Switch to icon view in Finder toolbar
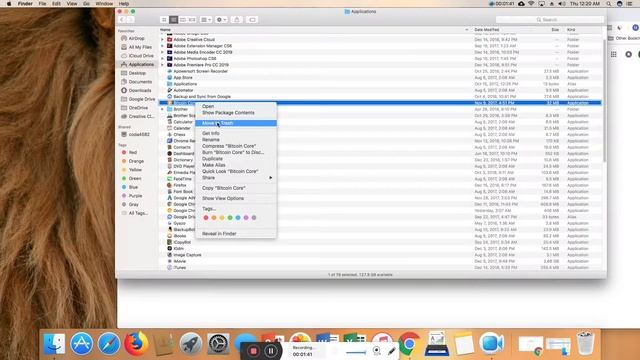Viewport: 640px width, 360px height. point(164,20)
